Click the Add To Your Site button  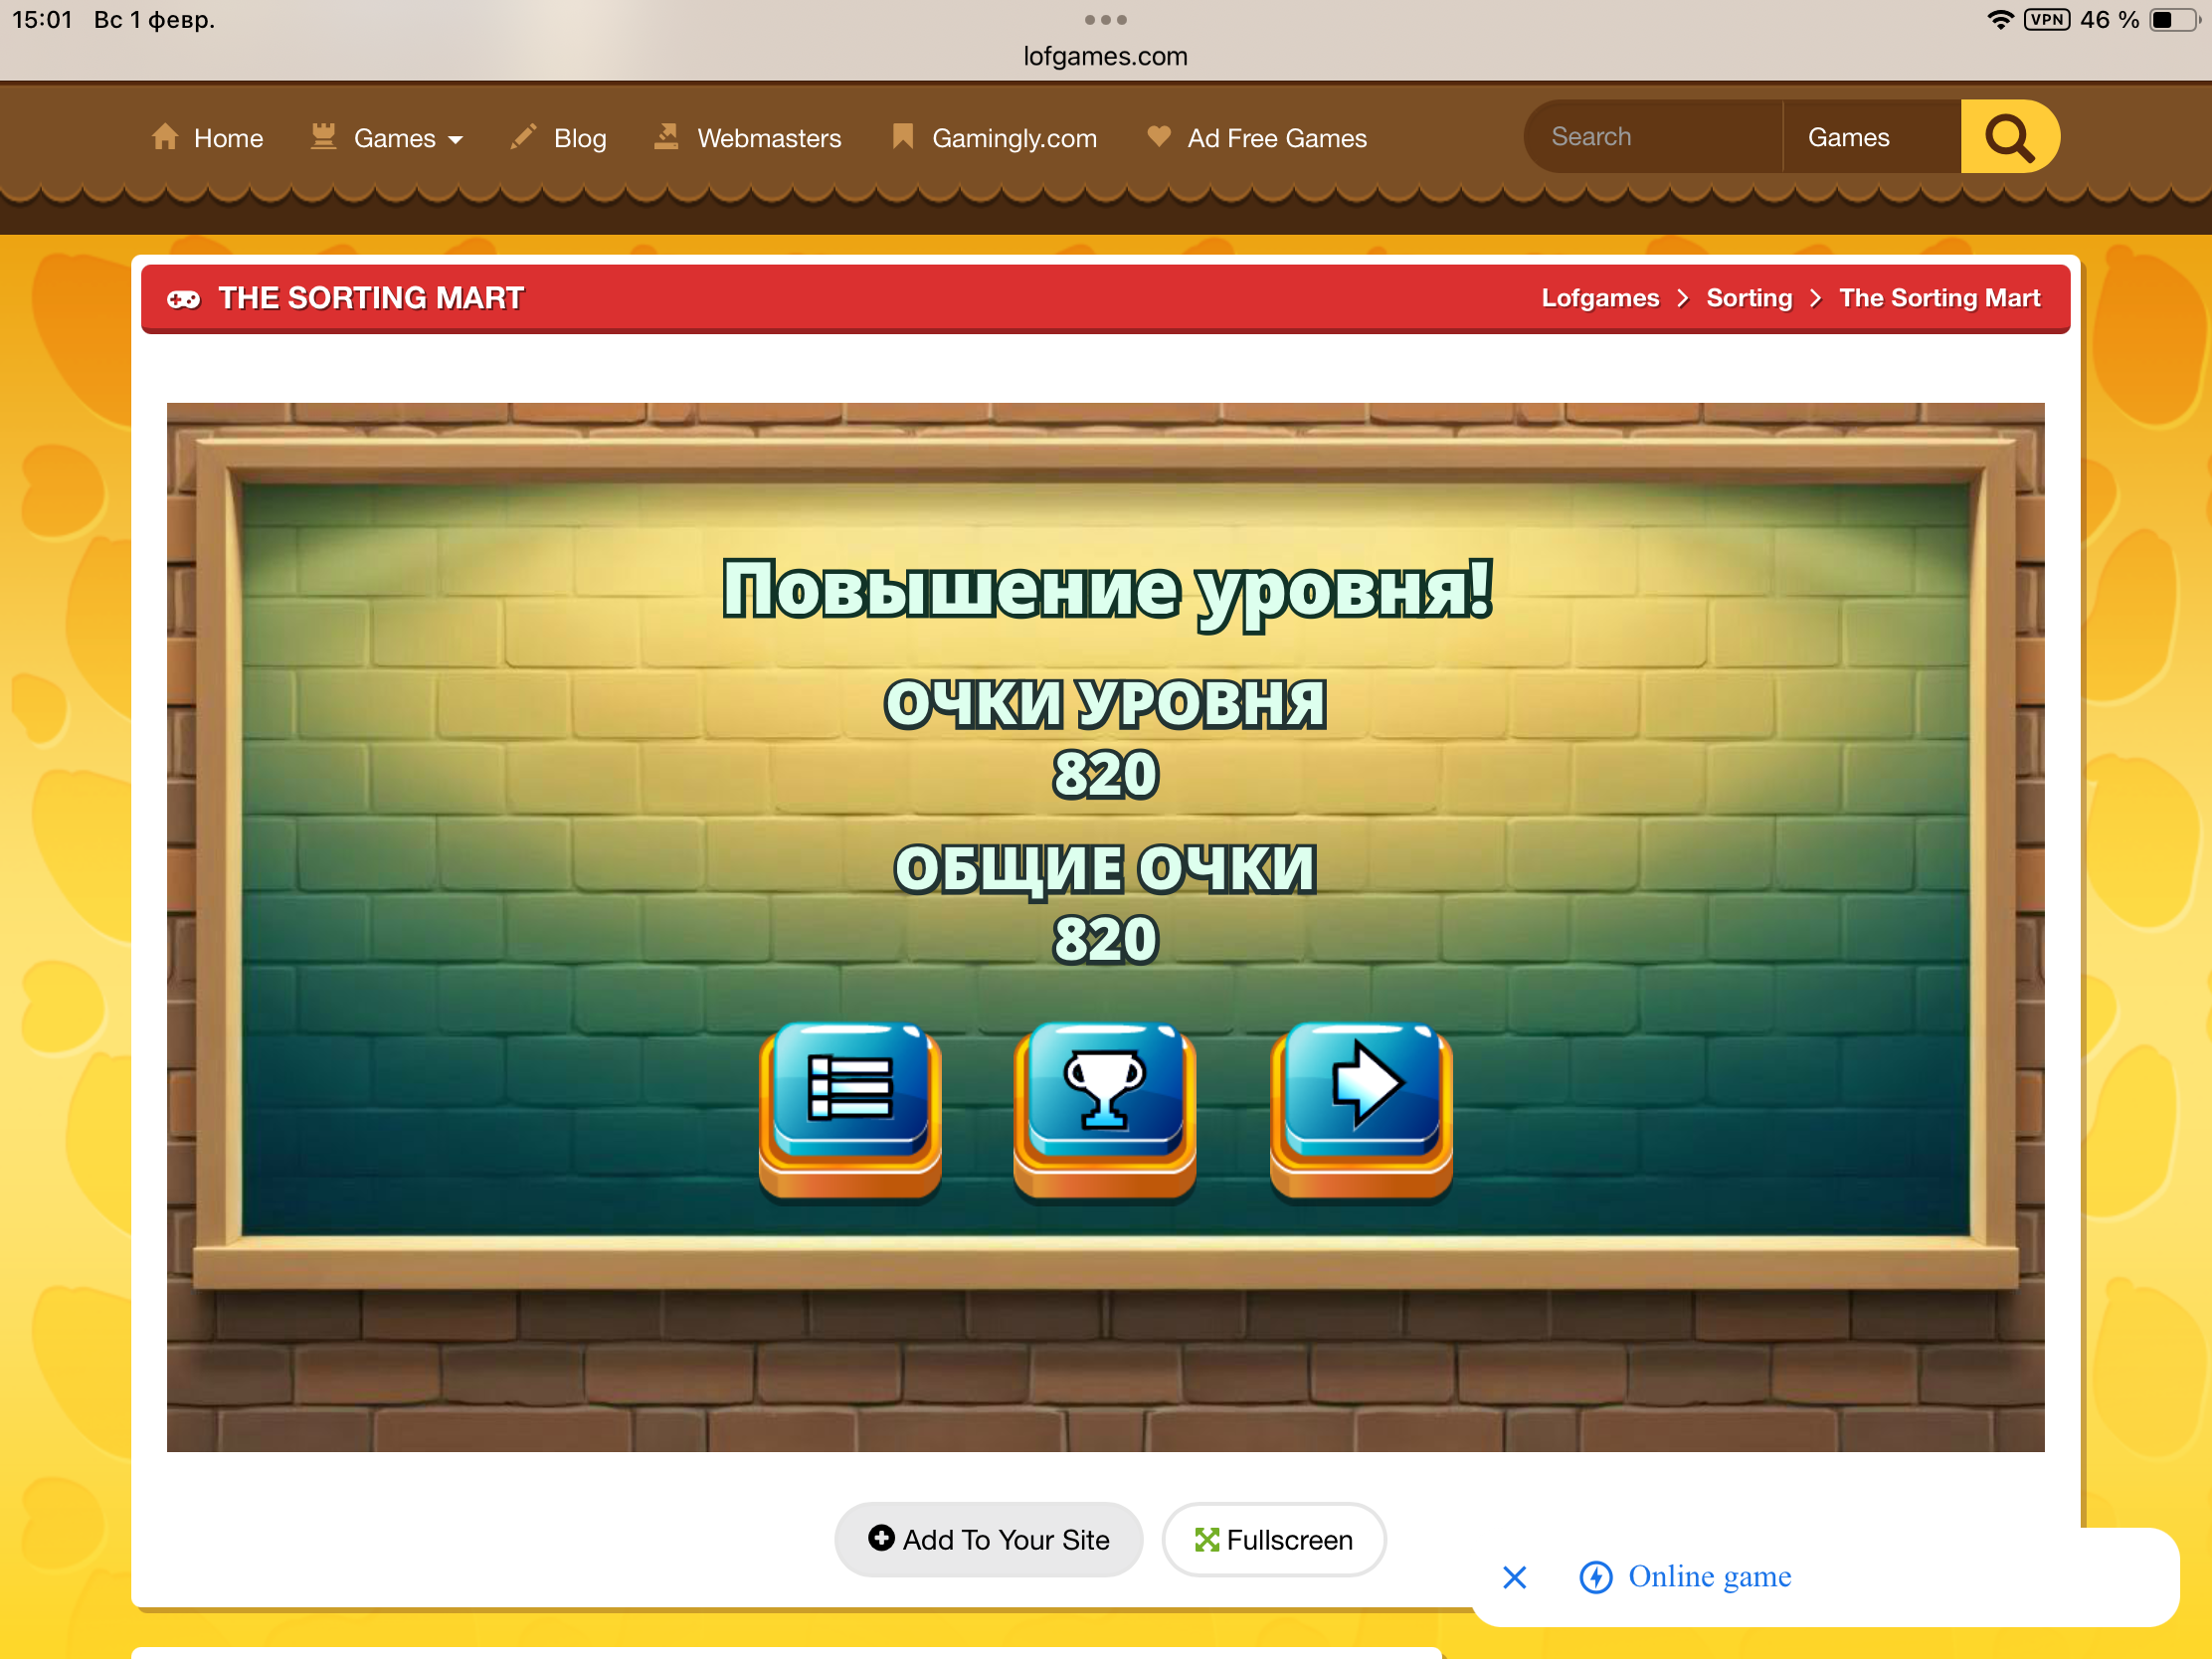click(988, 1539)
